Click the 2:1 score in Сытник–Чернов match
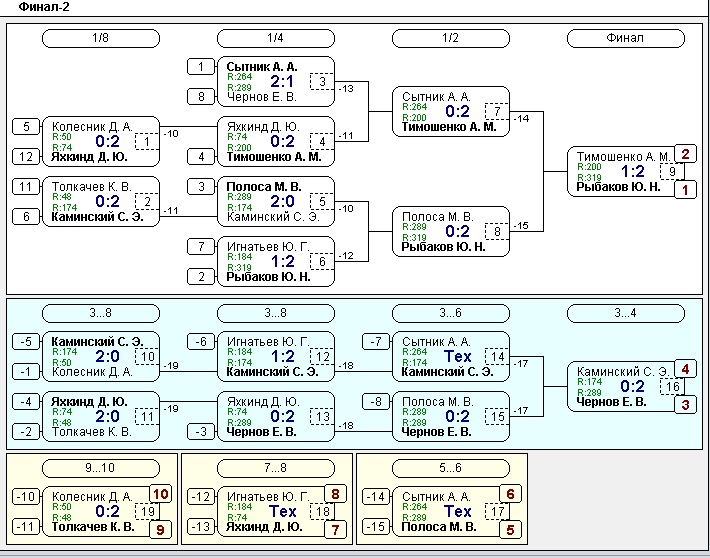 point(282,82)
